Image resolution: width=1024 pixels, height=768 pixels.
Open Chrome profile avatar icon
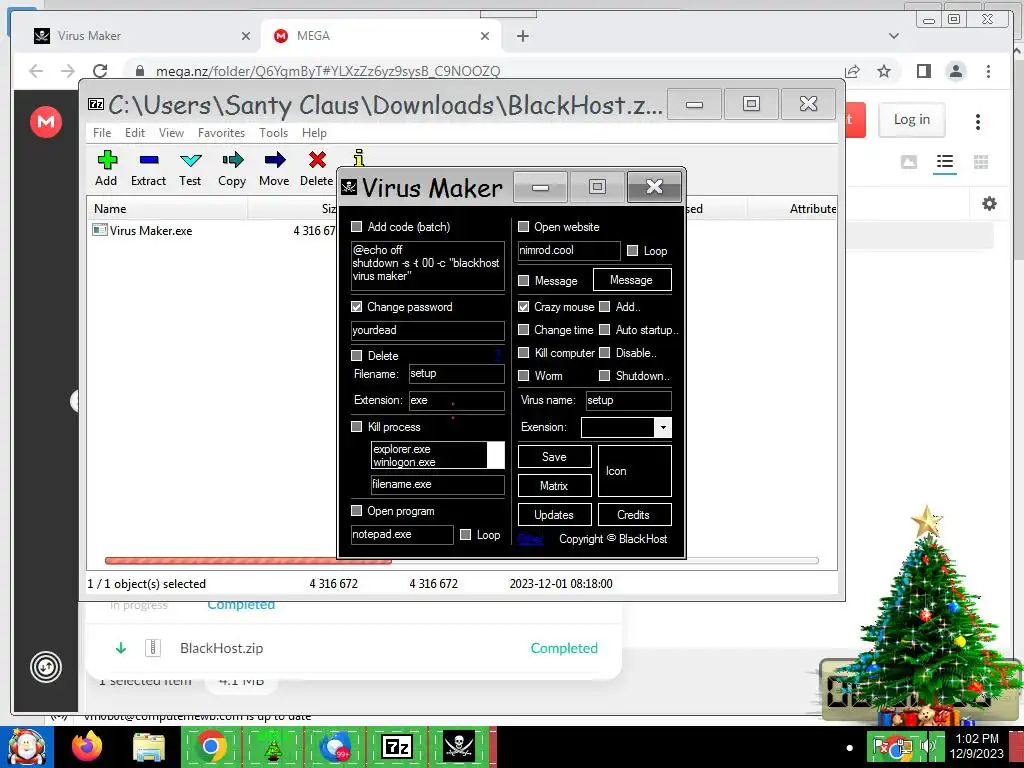point(956,71)
